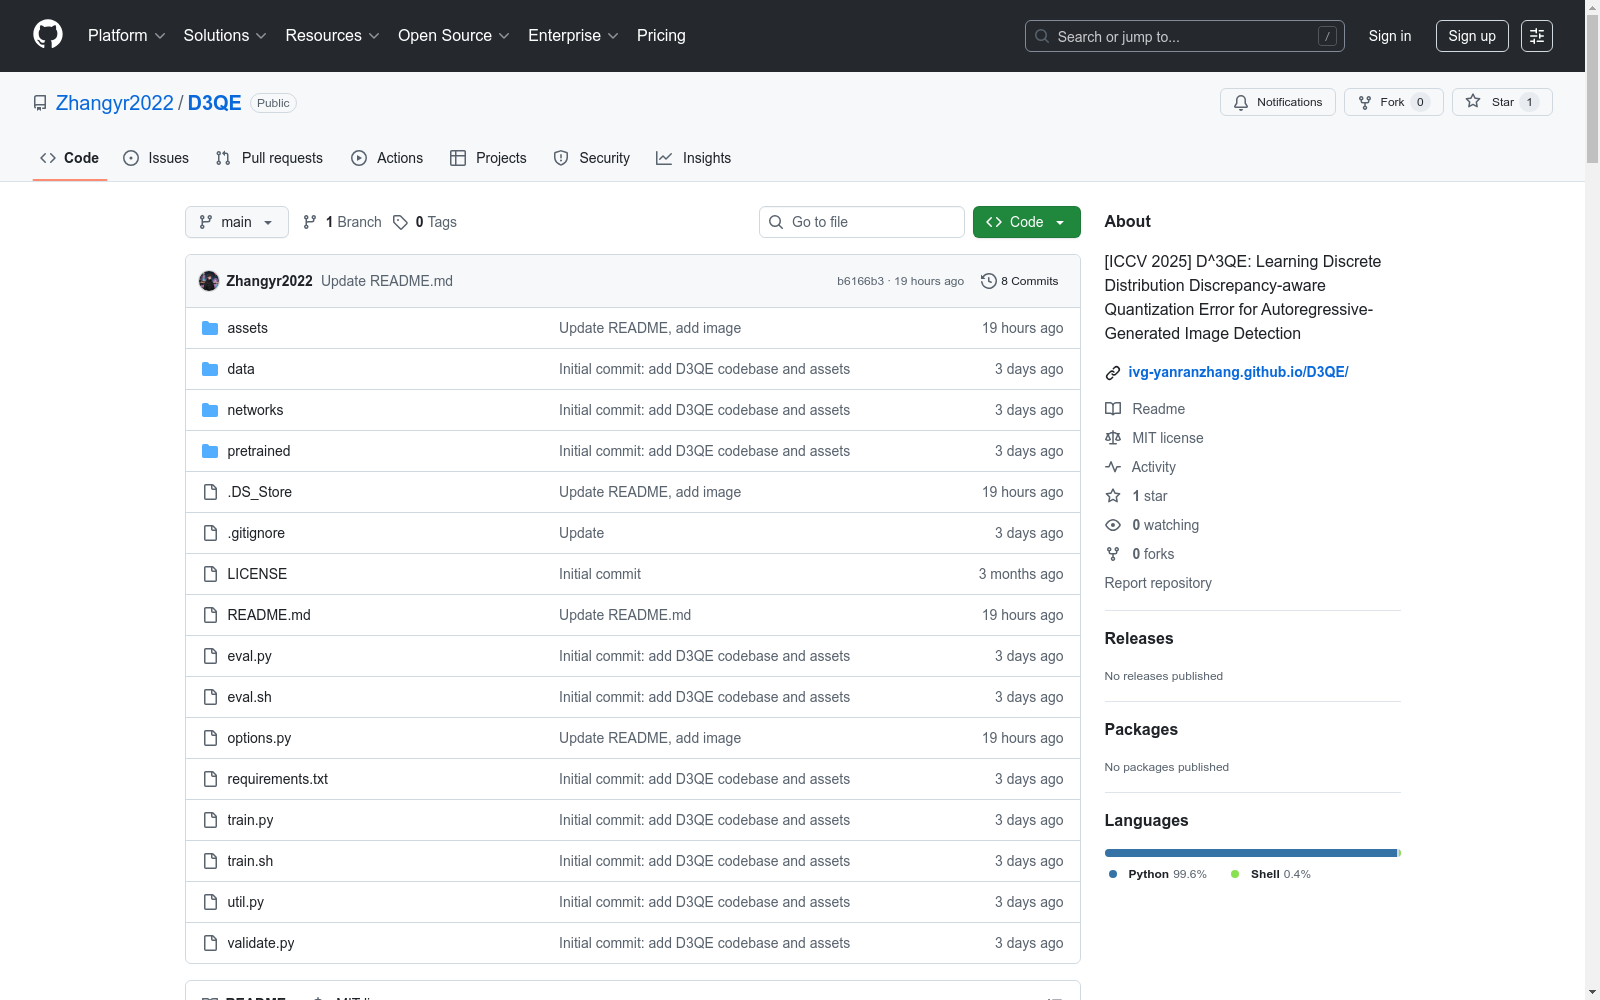Click the assets folder icon
1600x1000 pixels.
pyautogui.click(x=210, y=328)
